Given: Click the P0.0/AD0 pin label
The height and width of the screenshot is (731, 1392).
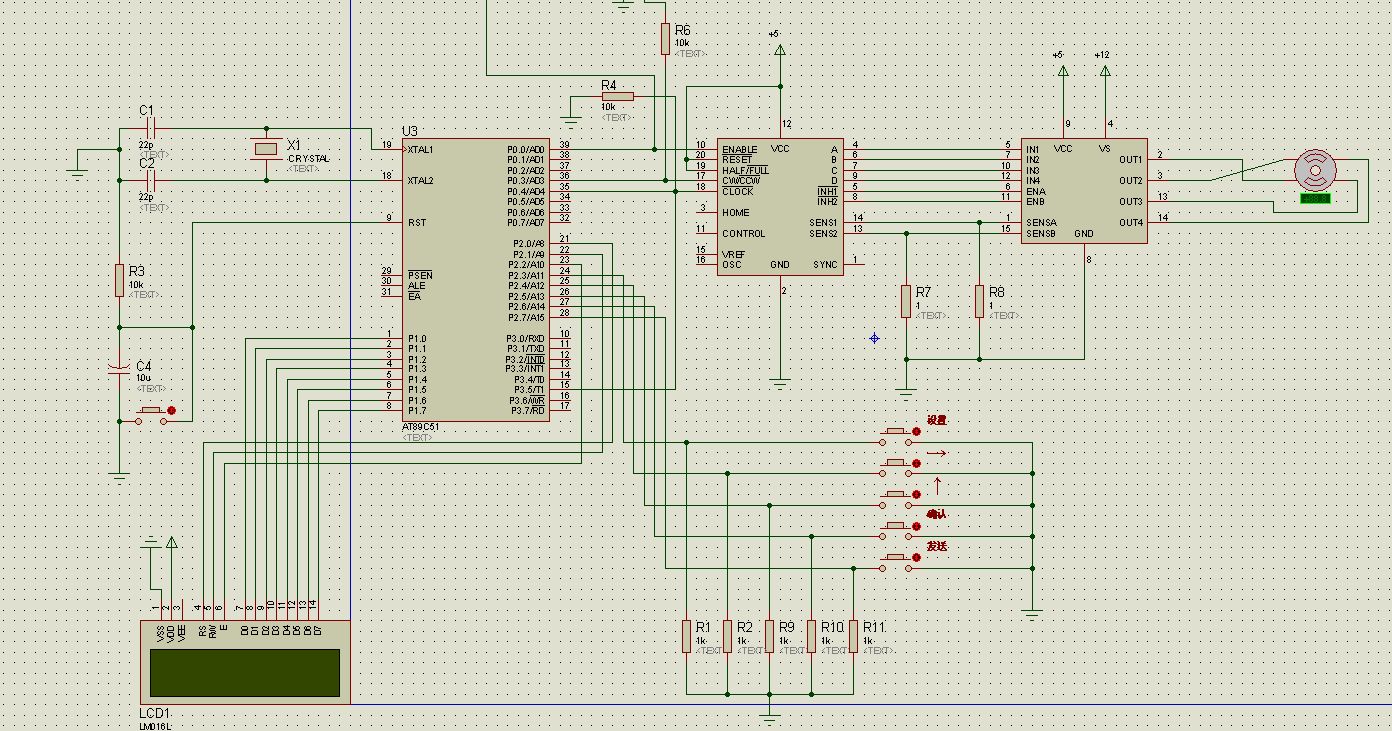Looking at the screenshot, I should [526, 150].
